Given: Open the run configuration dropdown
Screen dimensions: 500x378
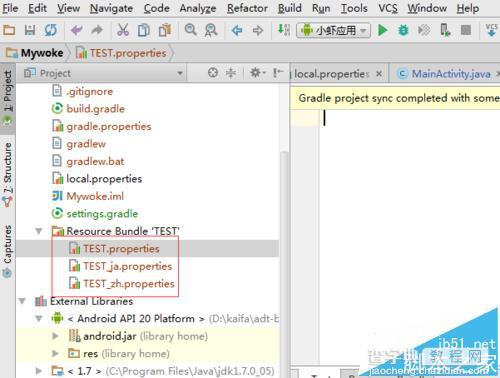Looking at the screenshot, I should [x=333, y=31].
